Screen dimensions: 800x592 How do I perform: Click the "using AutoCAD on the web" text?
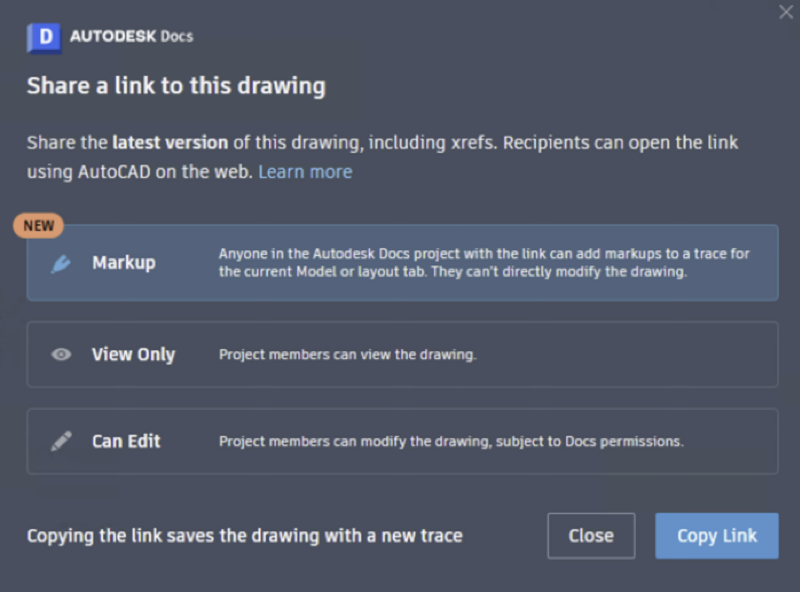(139, 172)
